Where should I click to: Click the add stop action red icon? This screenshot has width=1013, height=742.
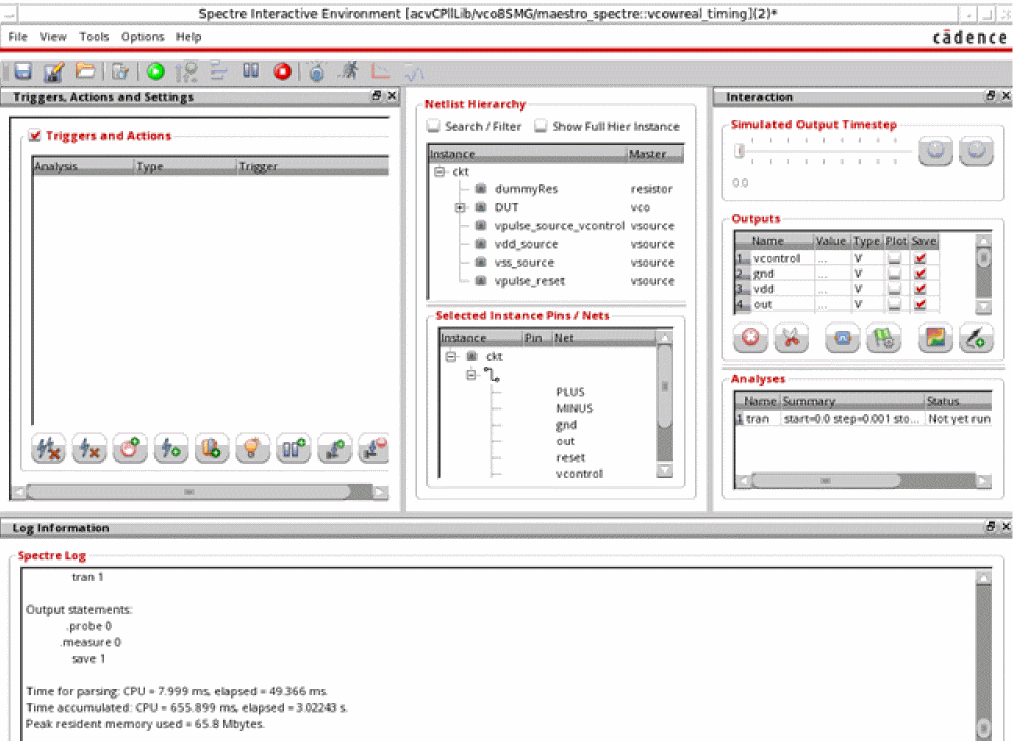(130, 448)
